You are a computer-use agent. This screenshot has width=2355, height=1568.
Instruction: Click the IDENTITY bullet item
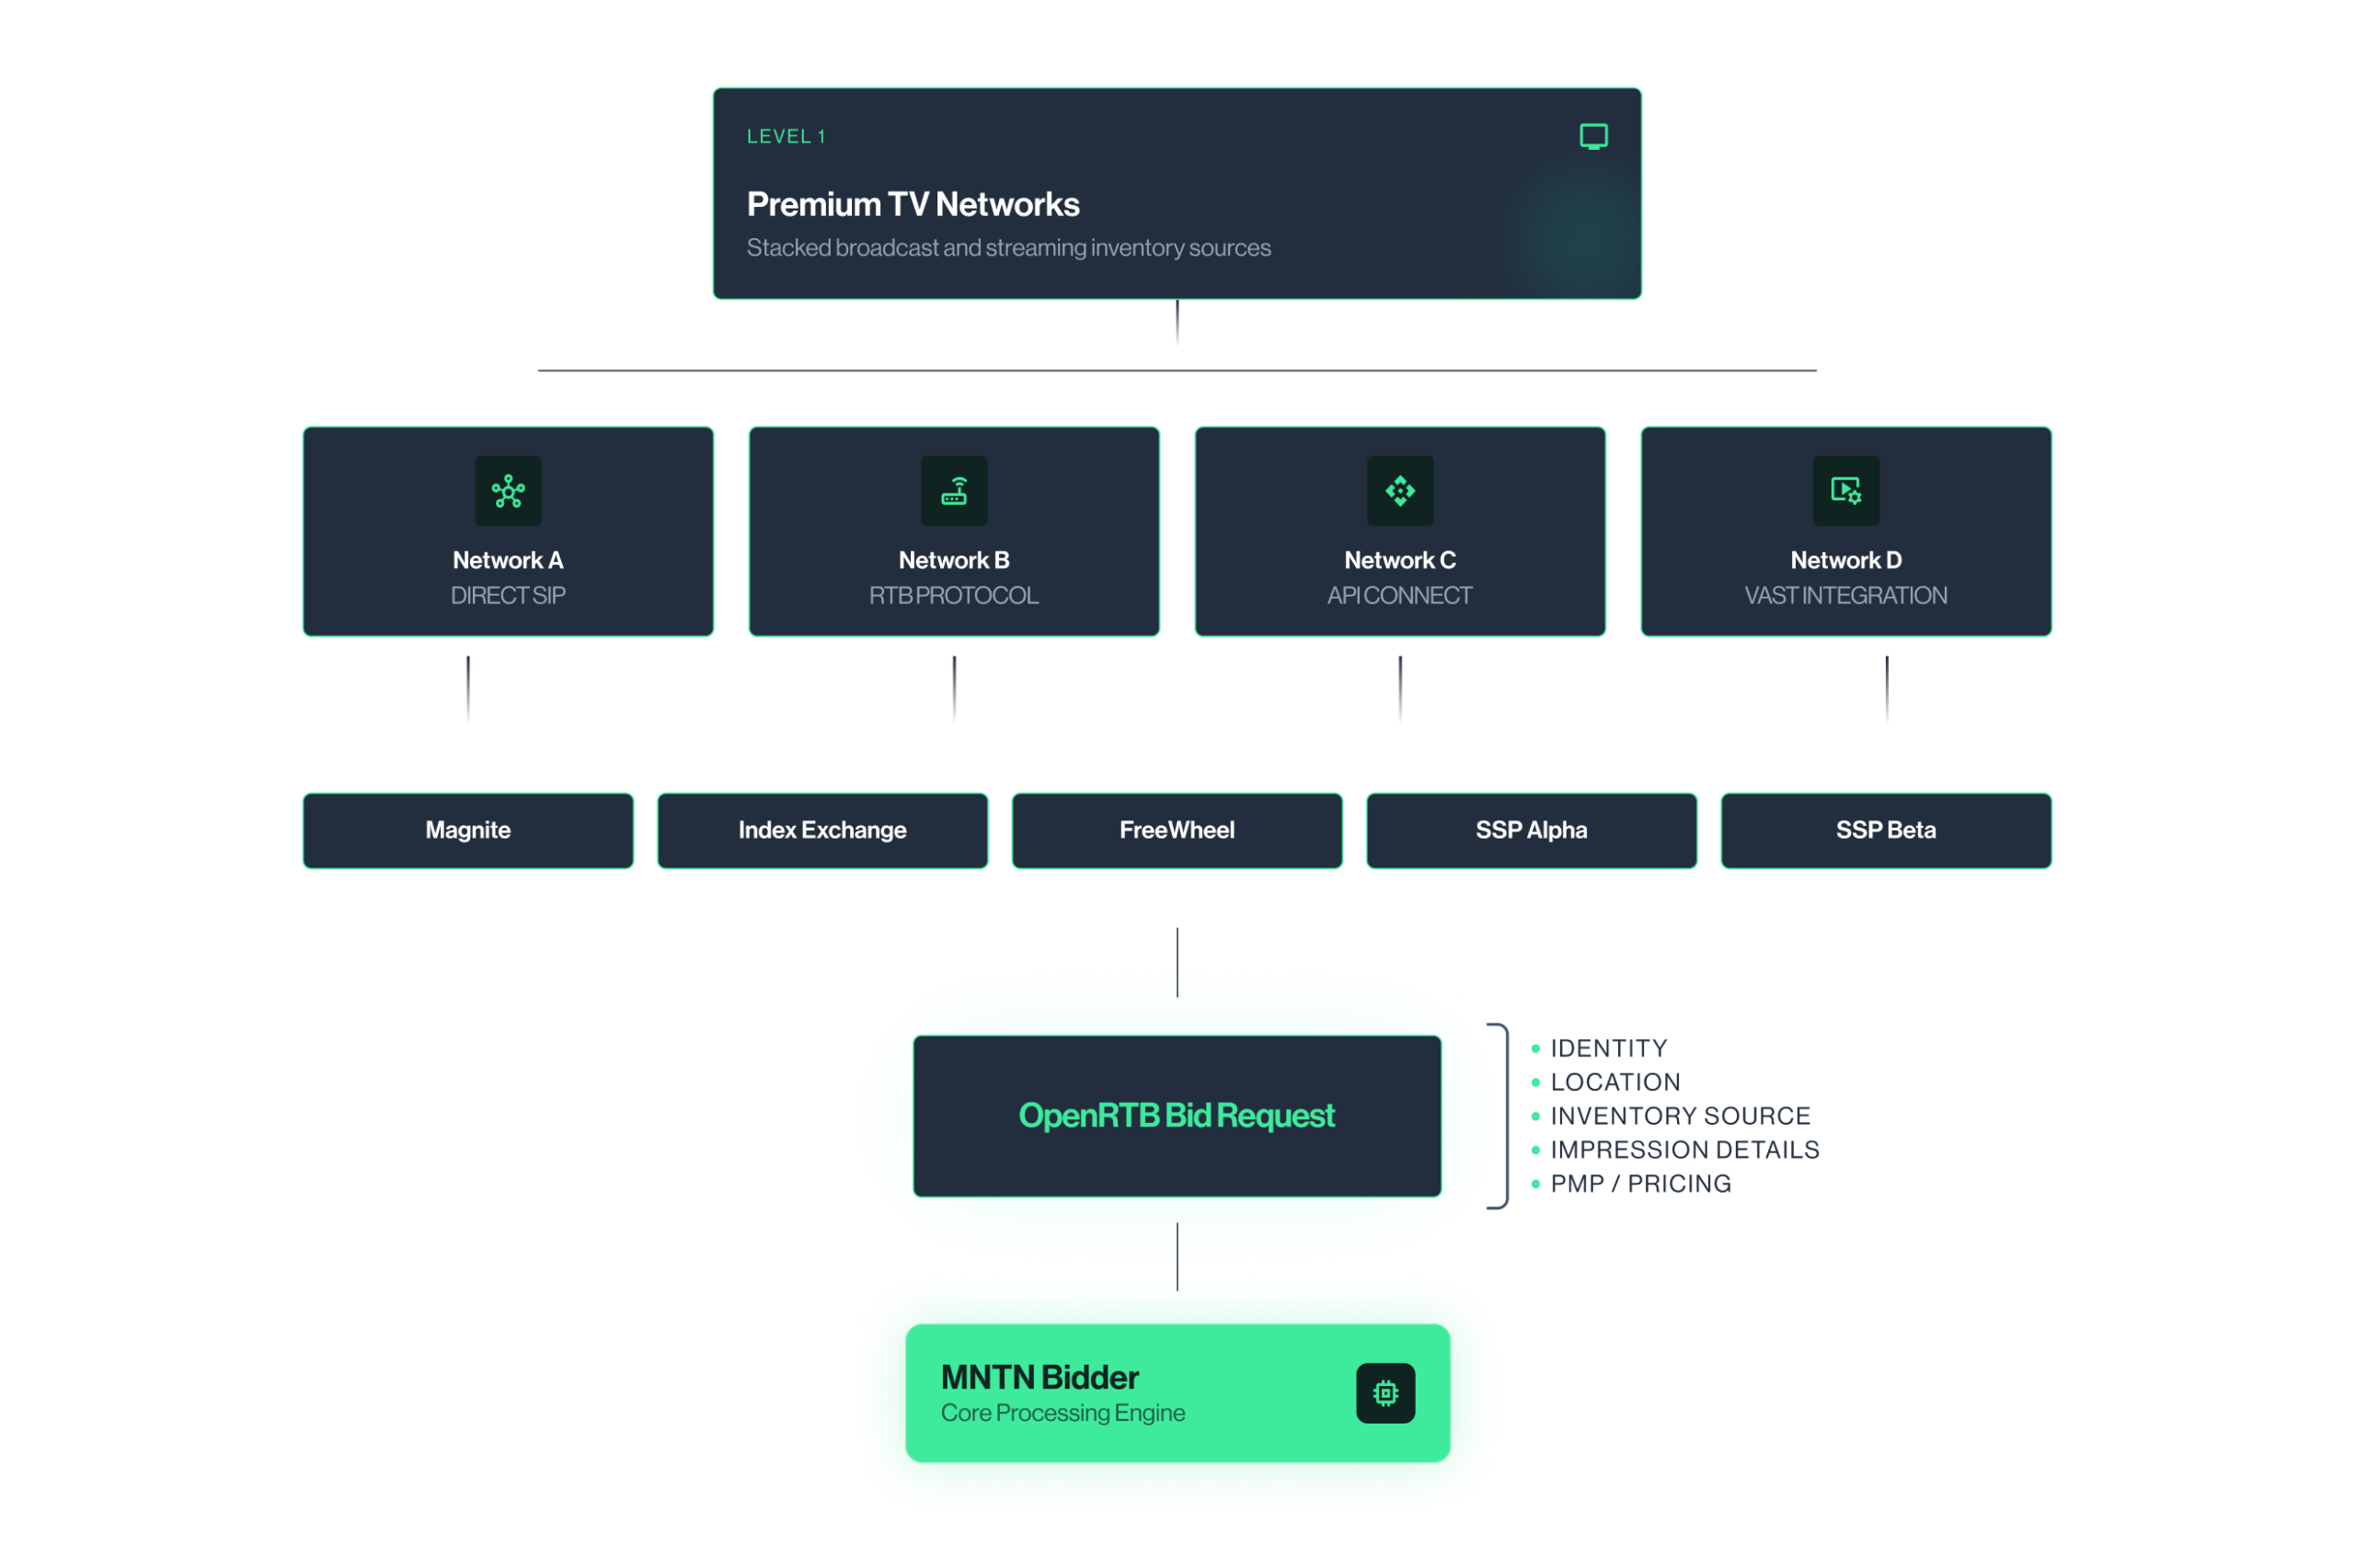[x=1608, y=1048]
